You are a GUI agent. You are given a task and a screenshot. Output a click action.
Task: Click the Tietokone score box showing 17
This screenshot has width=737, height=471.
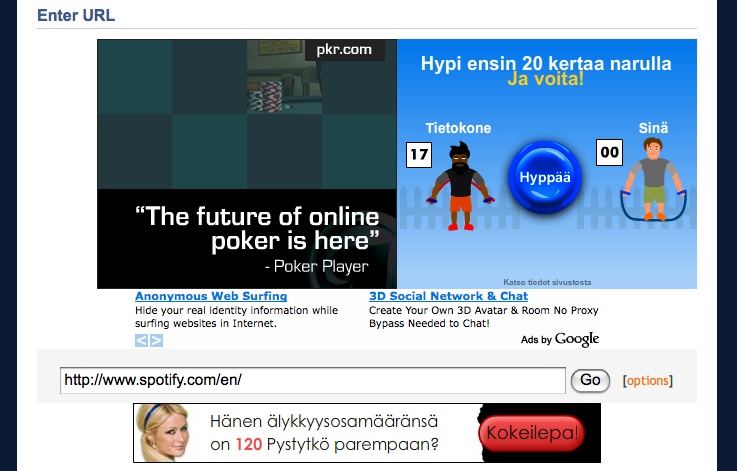point(419,155)
